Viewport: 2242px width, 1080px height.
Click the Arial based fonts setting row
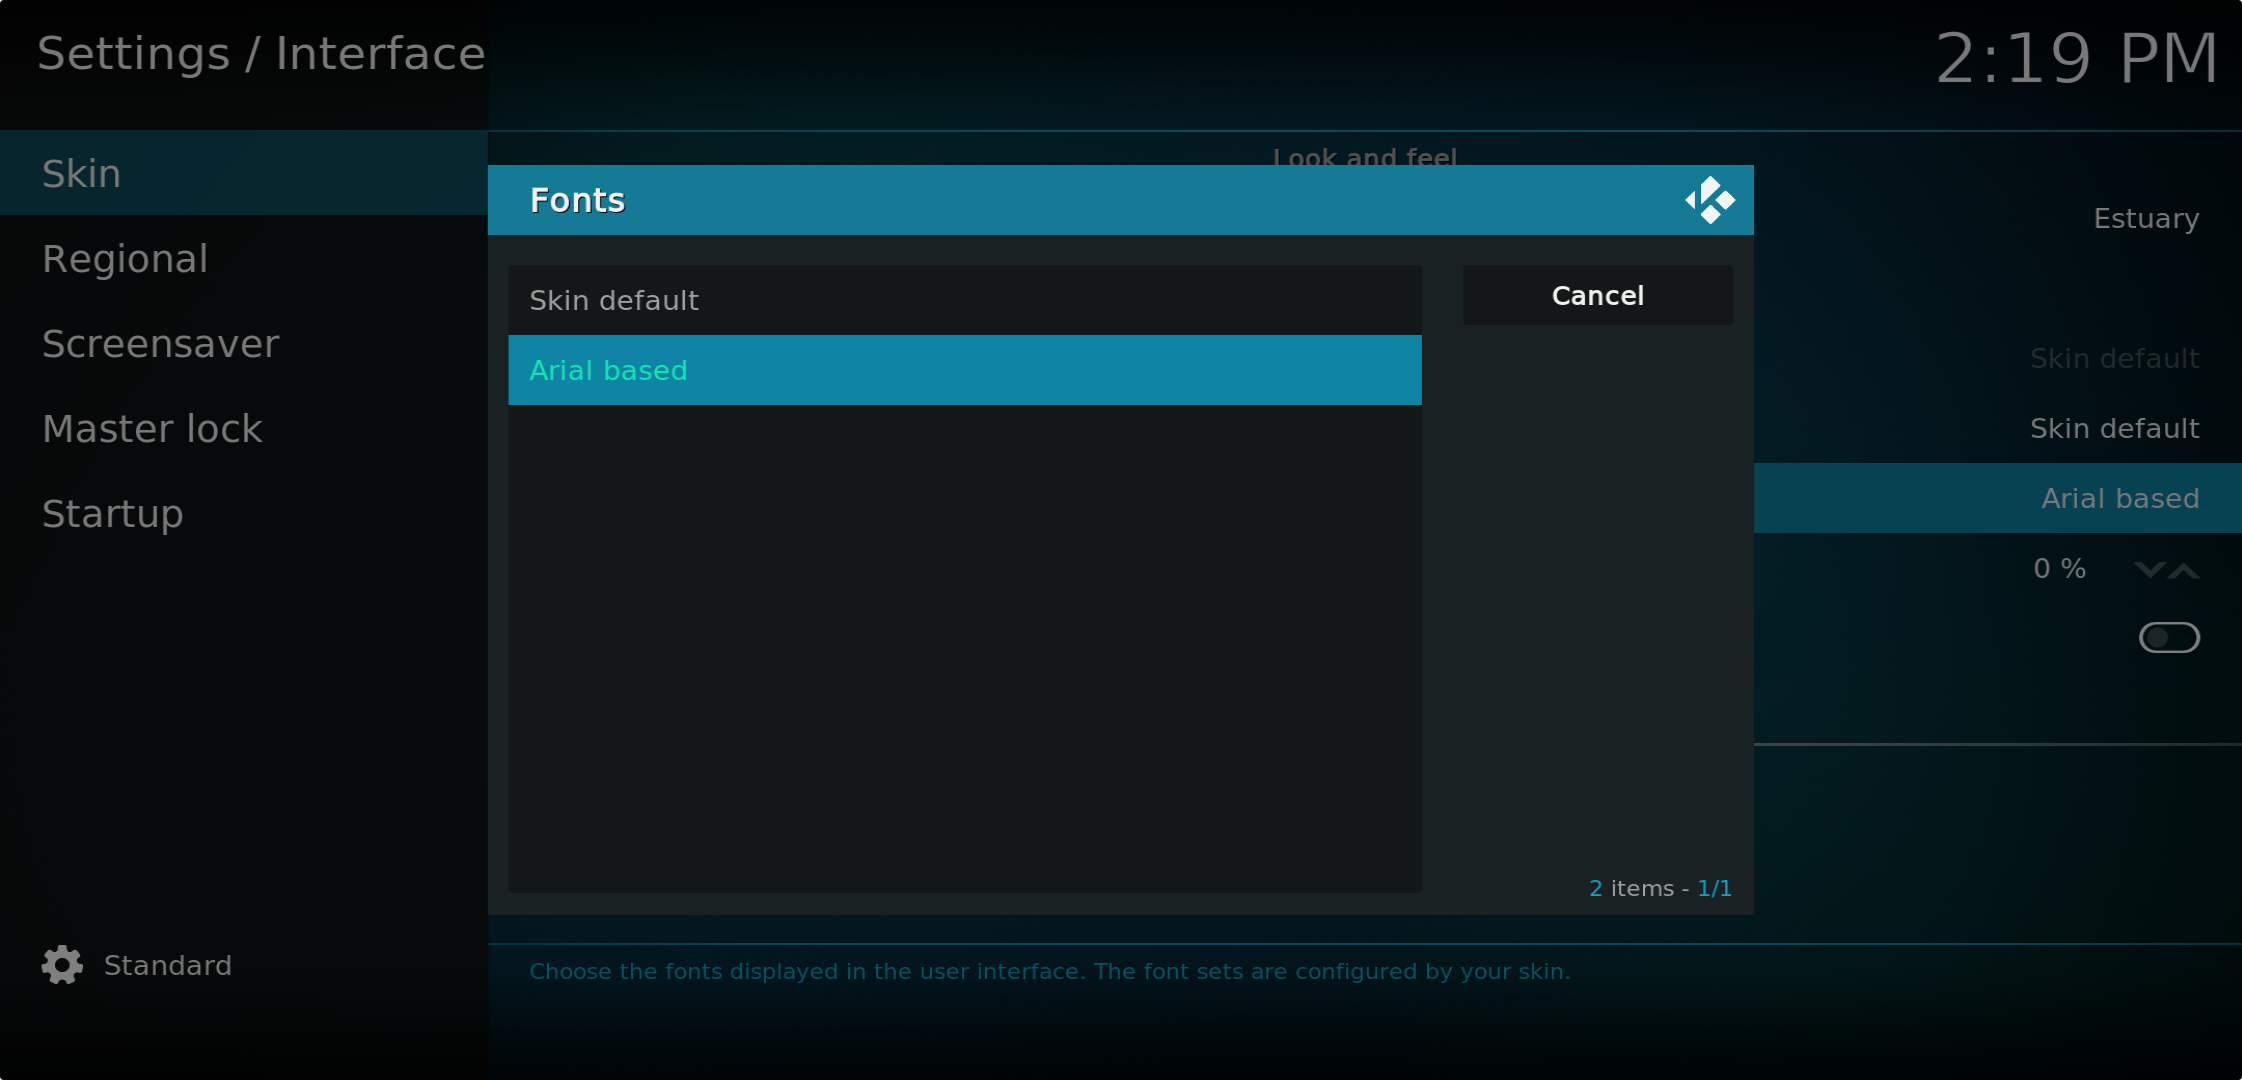pos(1997,498)
